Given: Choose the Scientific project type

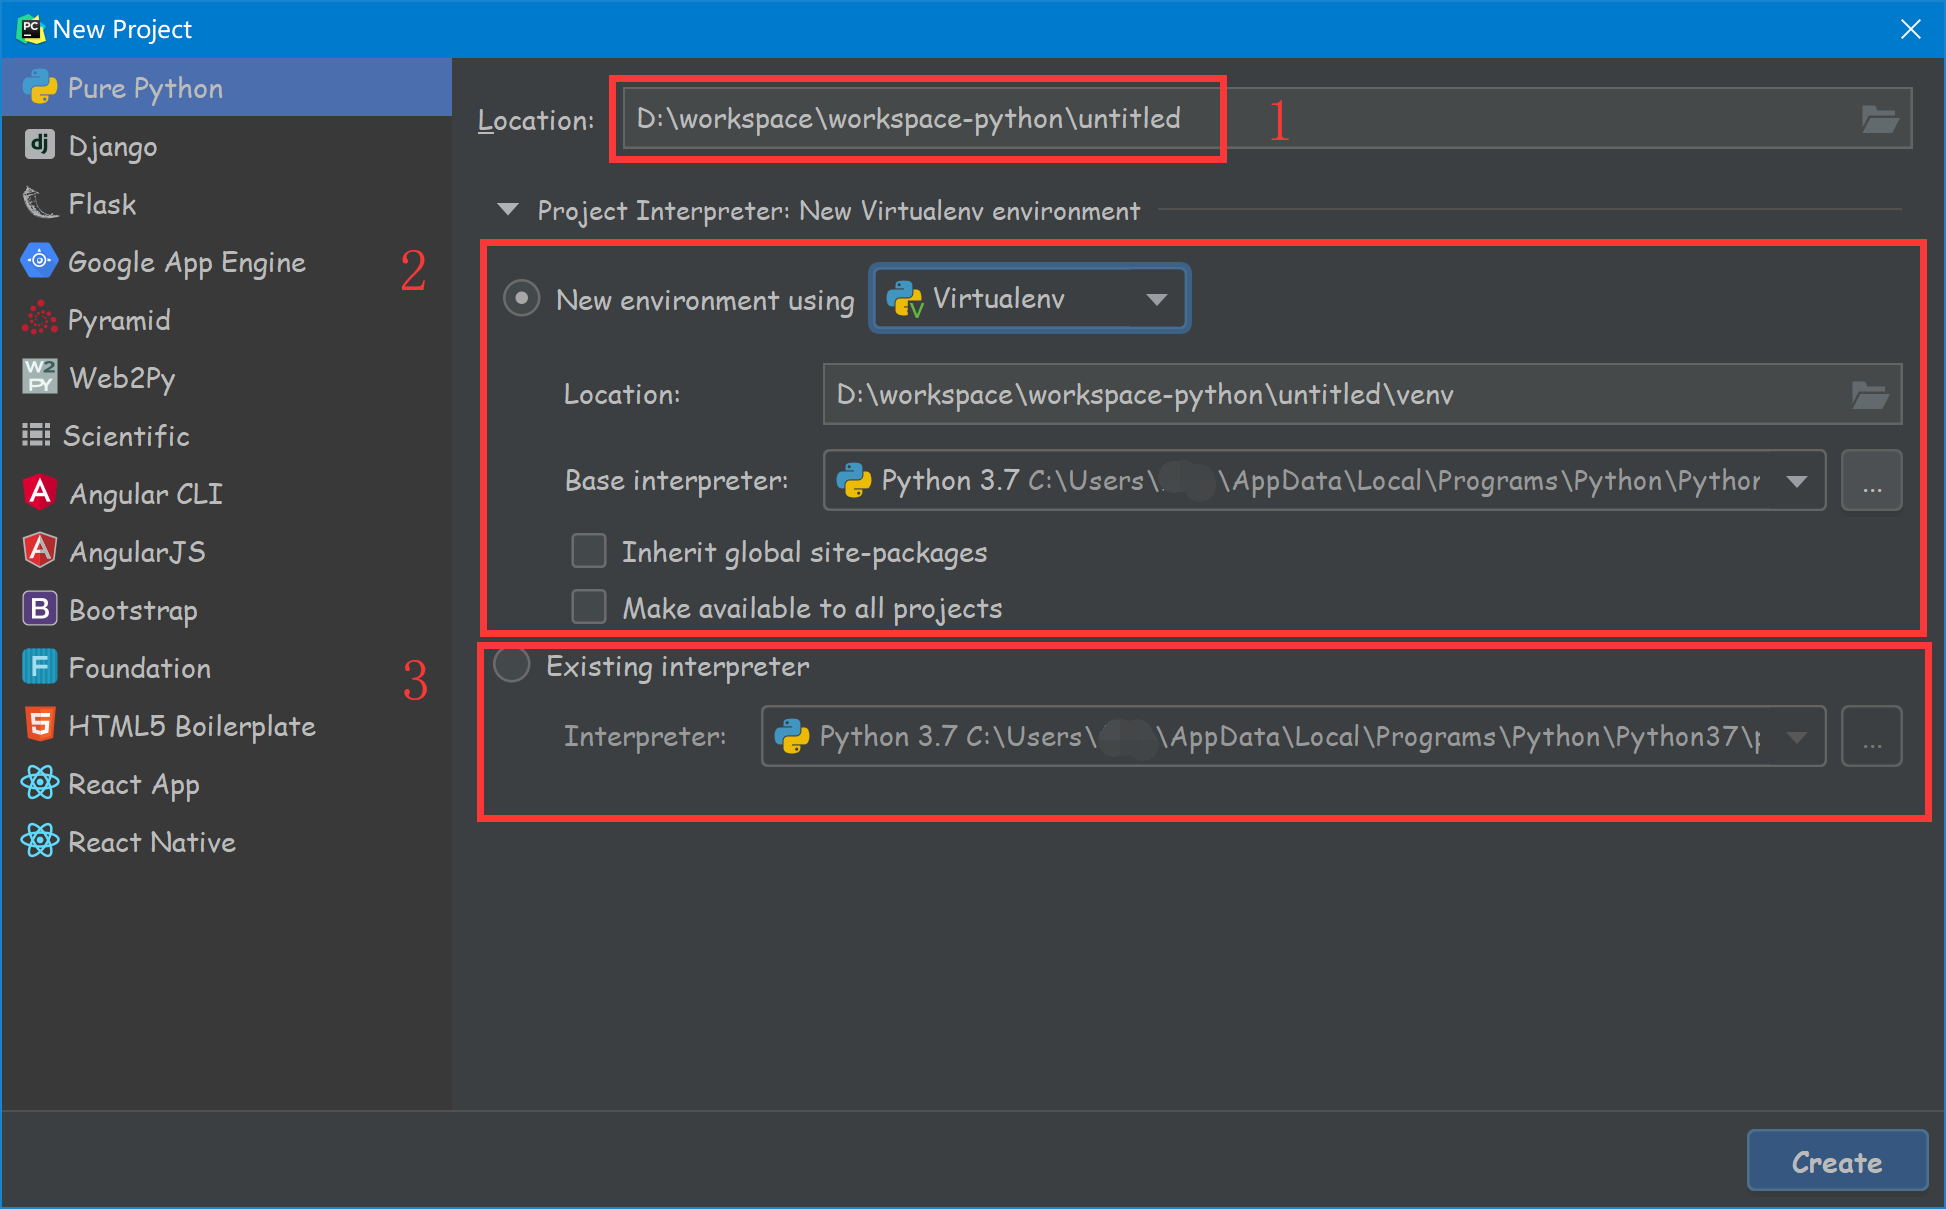Looking at the screenshot, I should pyautogui.click(x=127, y=435).
